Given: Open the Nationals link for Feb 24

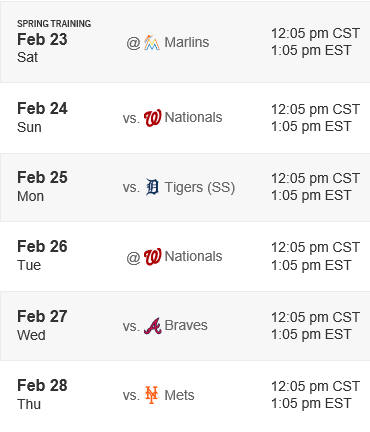Looking at the screenshot, I should [193, 117].
